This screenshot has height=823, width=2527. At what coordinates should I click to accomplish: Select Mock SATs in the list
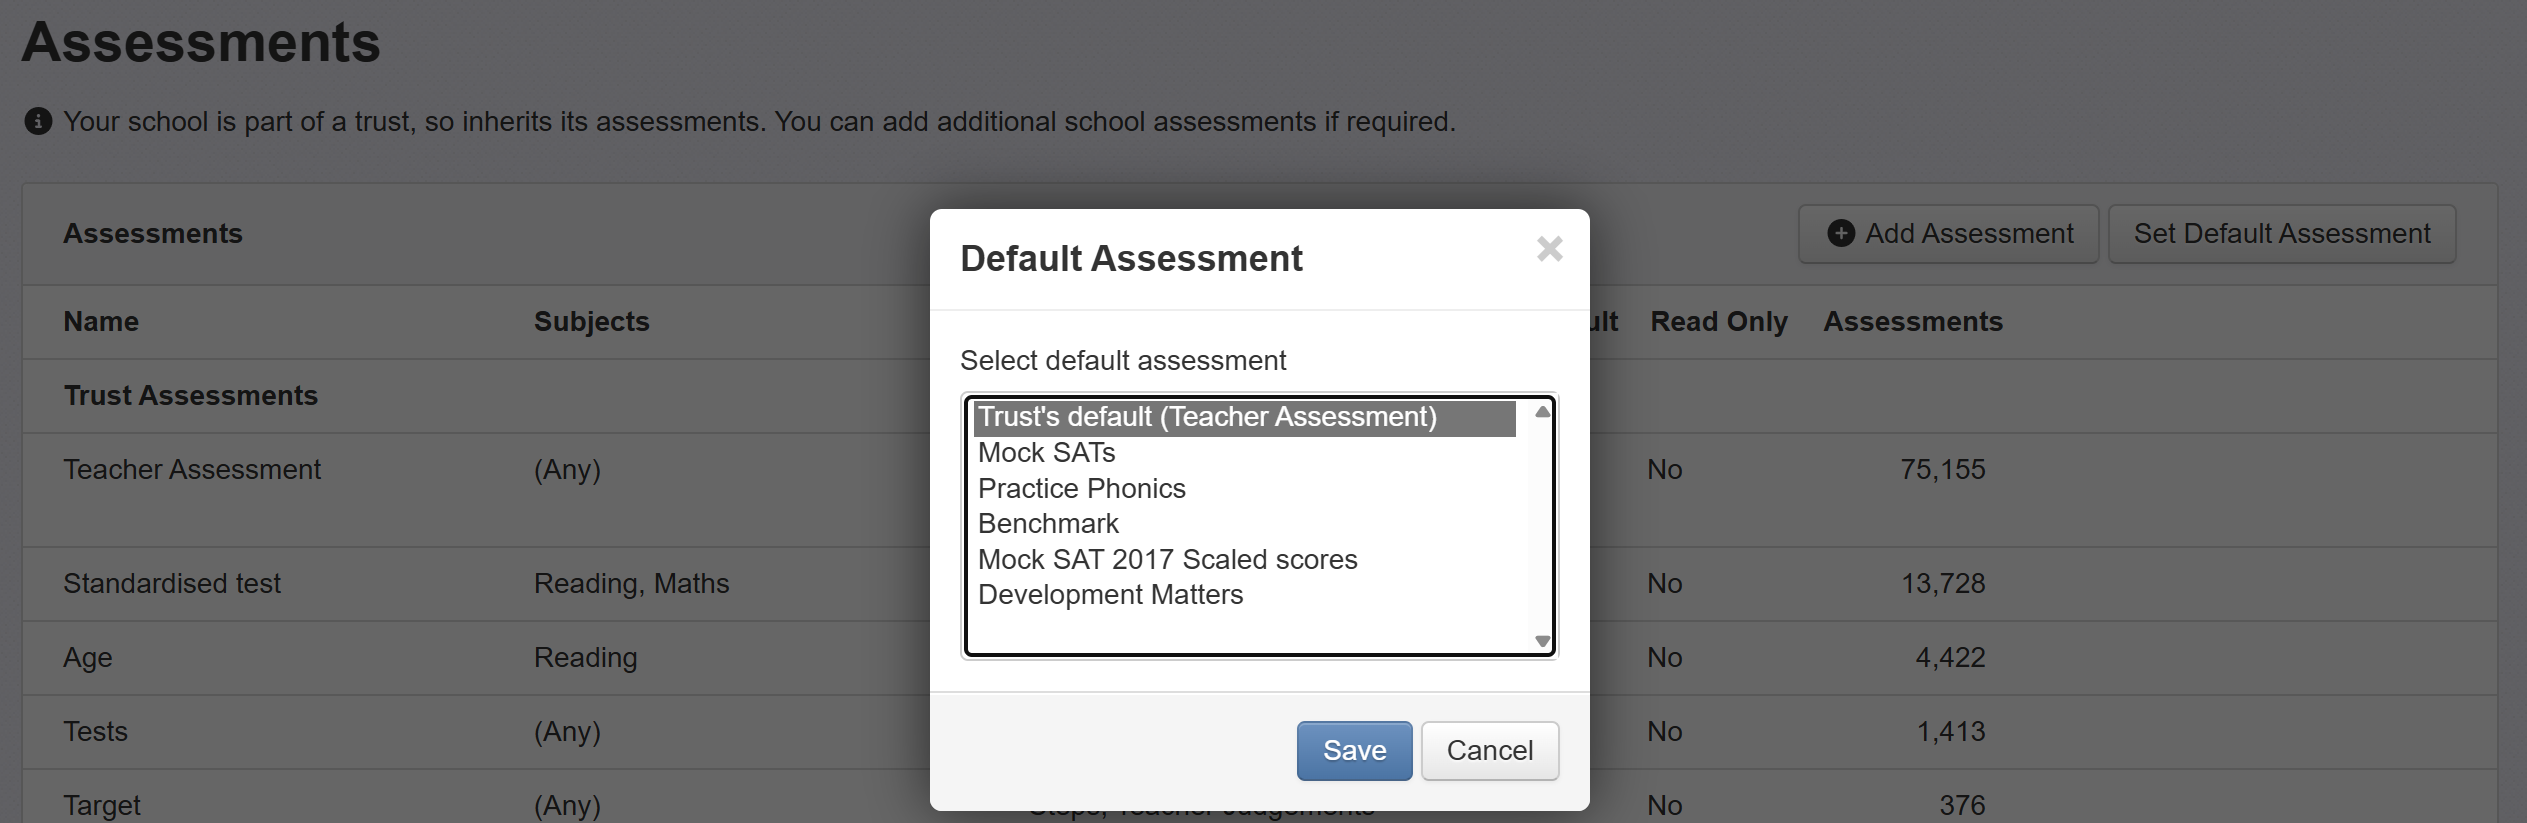pyautogui.click(x=1046, y=453)
